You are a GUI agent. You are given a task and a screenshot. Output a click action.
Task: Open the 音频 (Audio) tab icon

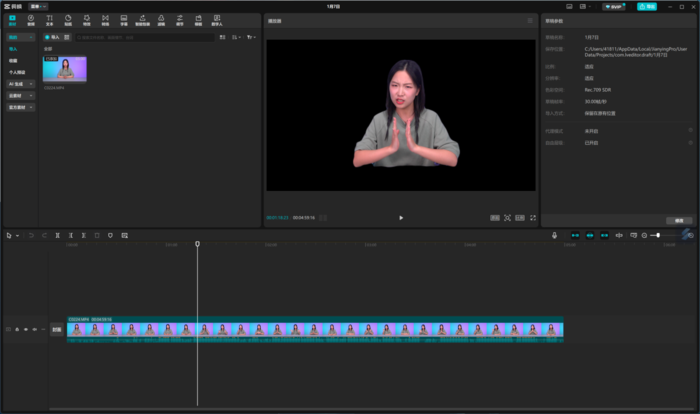coord(31,20)
